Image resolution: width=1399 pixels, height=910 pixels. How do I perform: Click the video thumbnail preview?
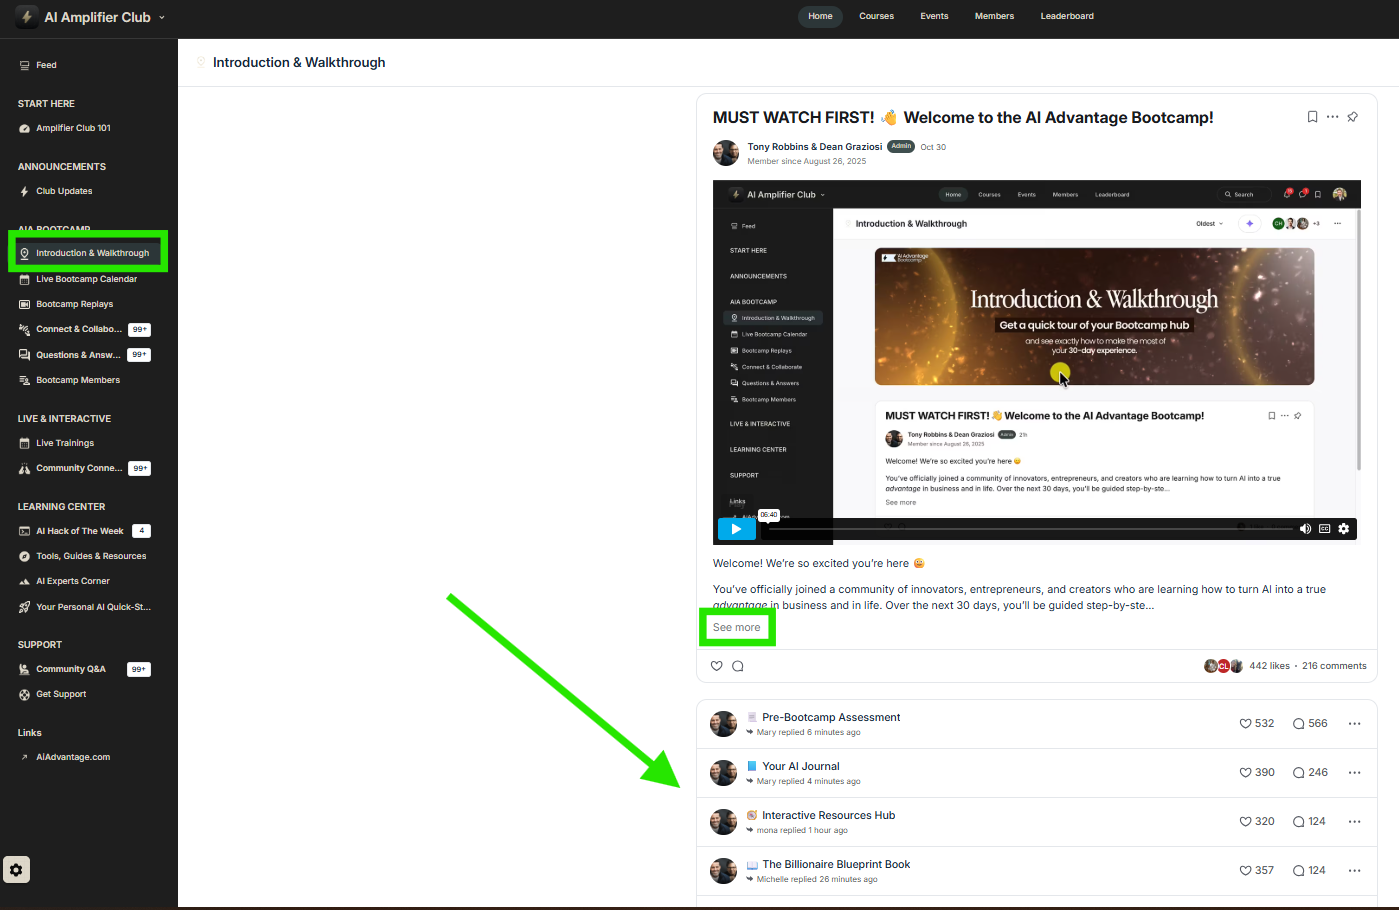pos(1036,361)
